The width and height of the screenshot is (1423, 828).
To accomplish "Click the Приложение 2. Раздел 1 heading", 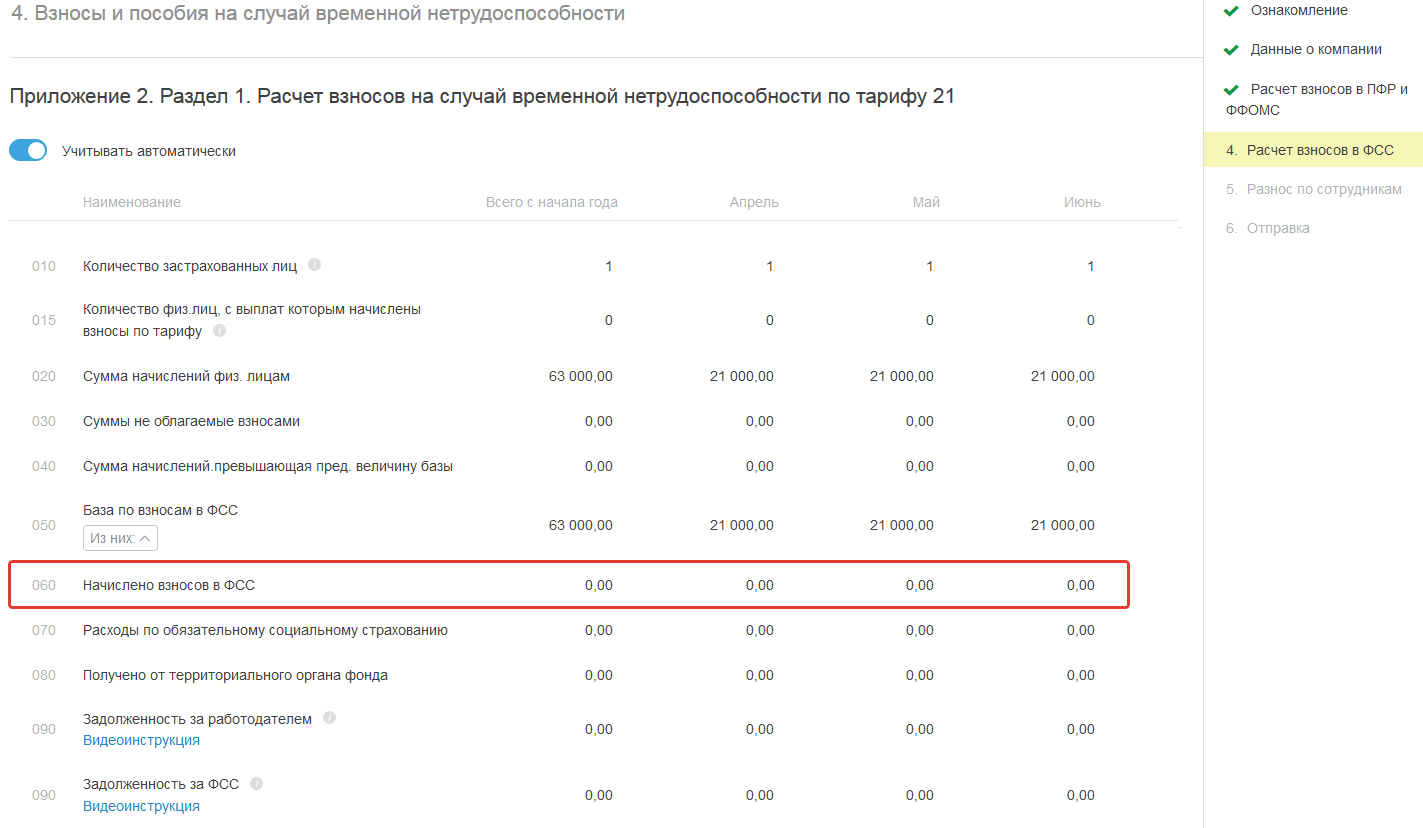I will tap(482, 97).
